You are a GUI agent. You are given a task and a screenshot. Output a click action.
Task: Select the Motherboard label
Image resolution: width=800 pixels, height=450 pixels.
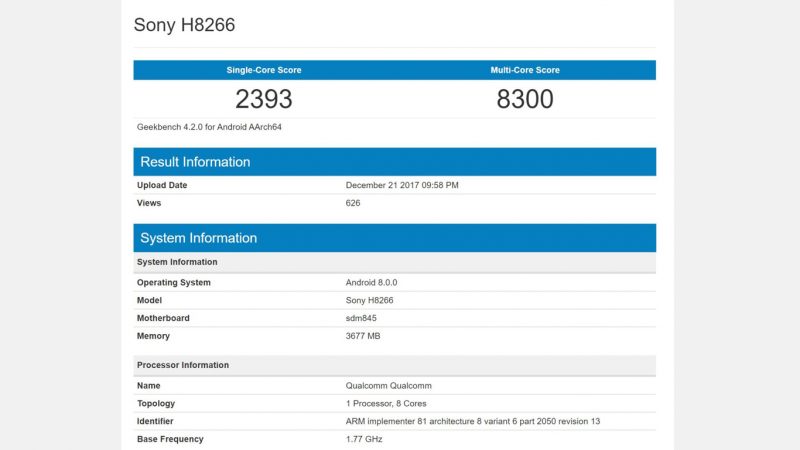pos(163,318)
